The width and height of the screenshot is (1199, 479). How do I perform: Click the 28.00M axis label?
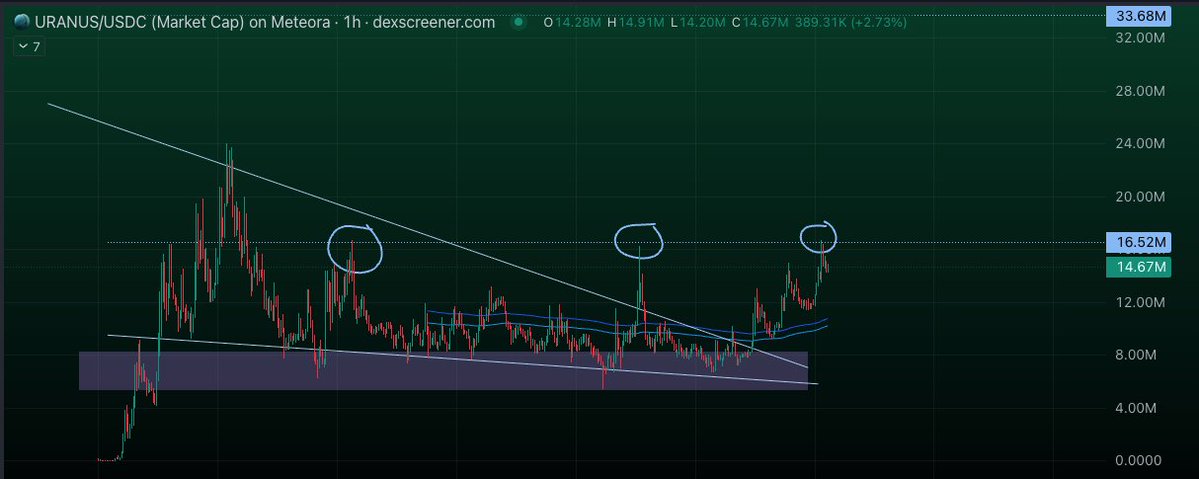pyautogui.click(x=1139, y=92)
